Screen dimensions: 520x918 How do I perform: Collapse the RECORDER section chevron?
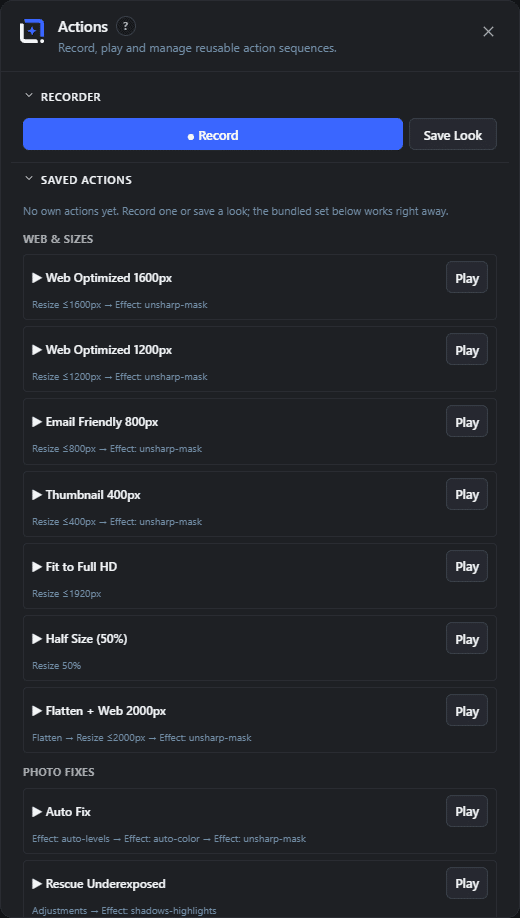click(x=28, y=97)
